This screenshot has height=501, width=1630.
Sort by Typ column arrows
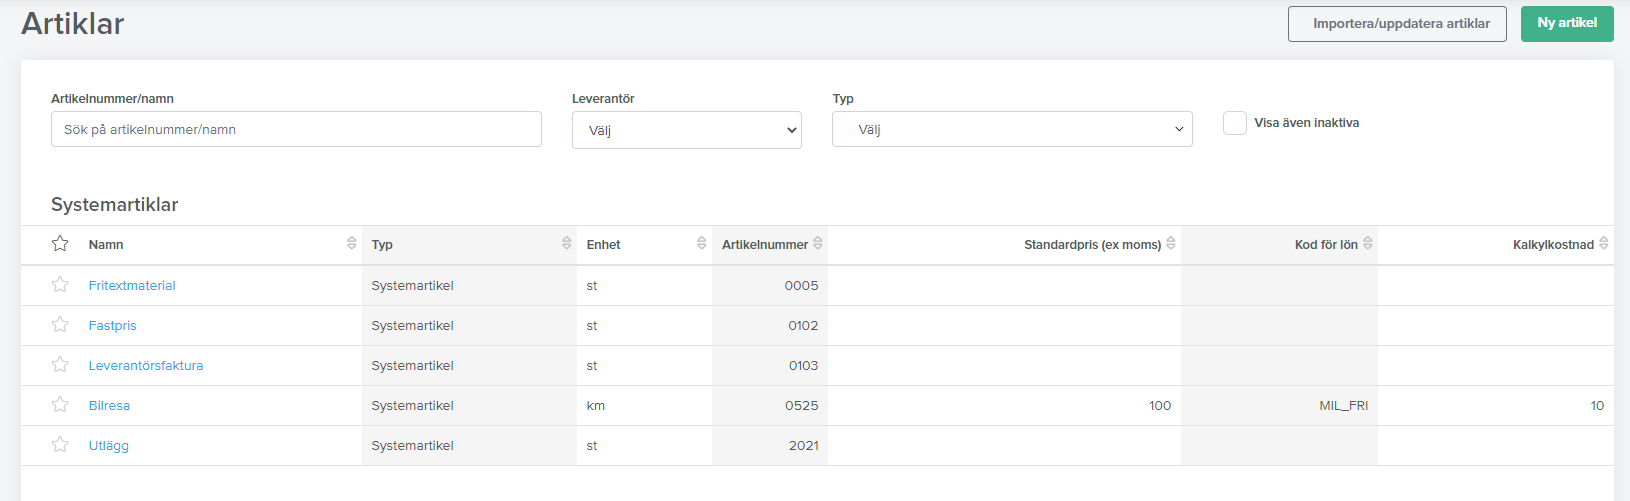click(566, 243)
